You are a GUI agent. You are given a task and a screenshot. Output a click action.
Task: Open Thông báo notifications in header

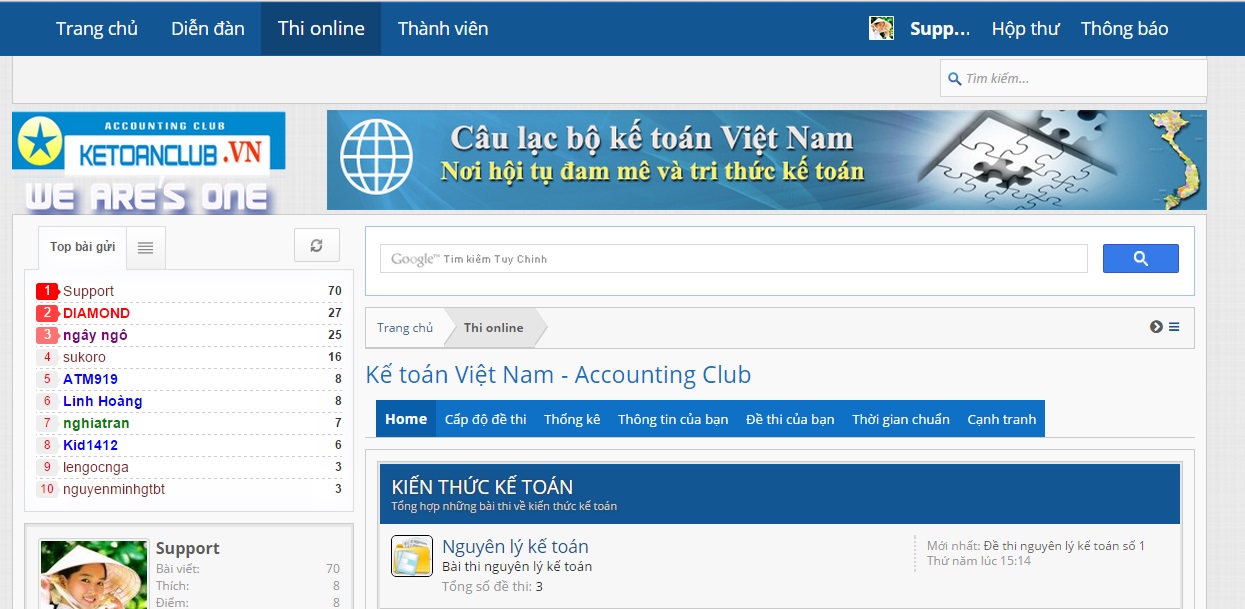[x=1124, y=28]
